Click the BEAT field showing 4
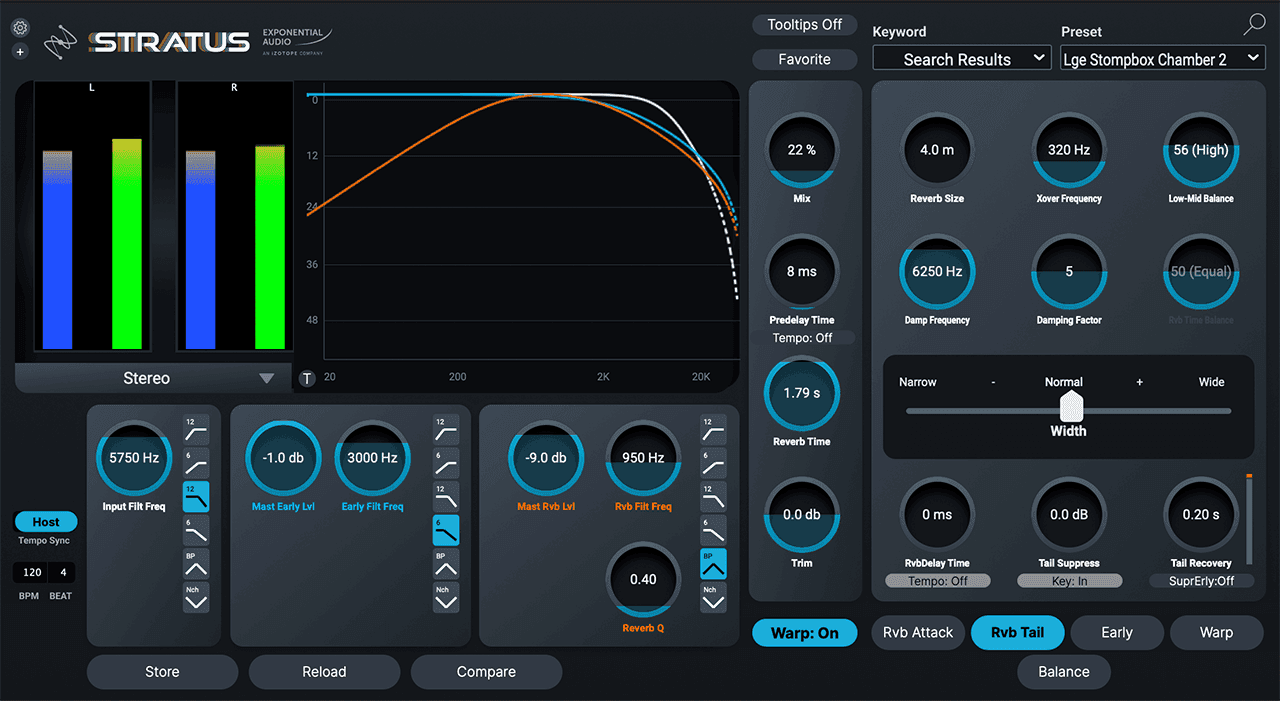Viewport: 1280px width, 701px height. (62, 573)
